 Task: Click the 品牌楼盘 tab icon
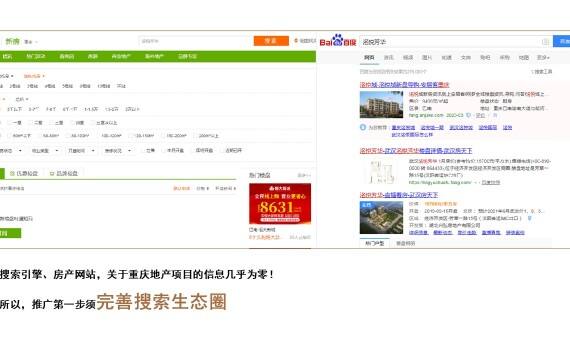(52, 174)
